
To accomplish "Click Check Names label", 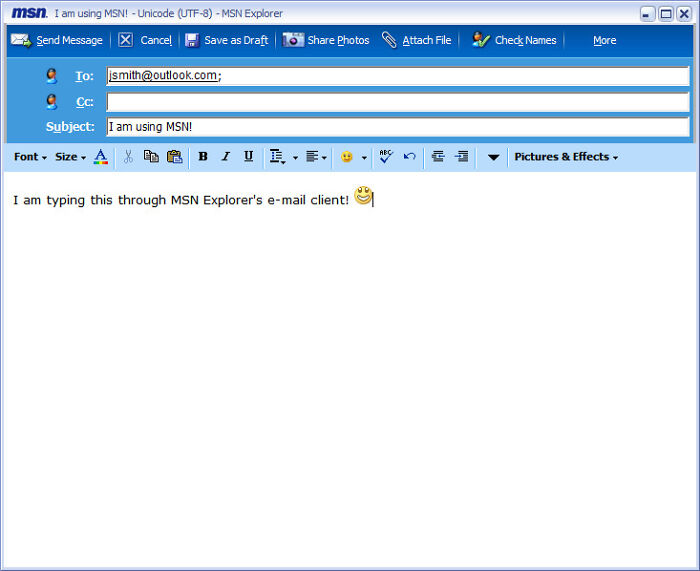I will pyautogui.click(x=525, y=40).
